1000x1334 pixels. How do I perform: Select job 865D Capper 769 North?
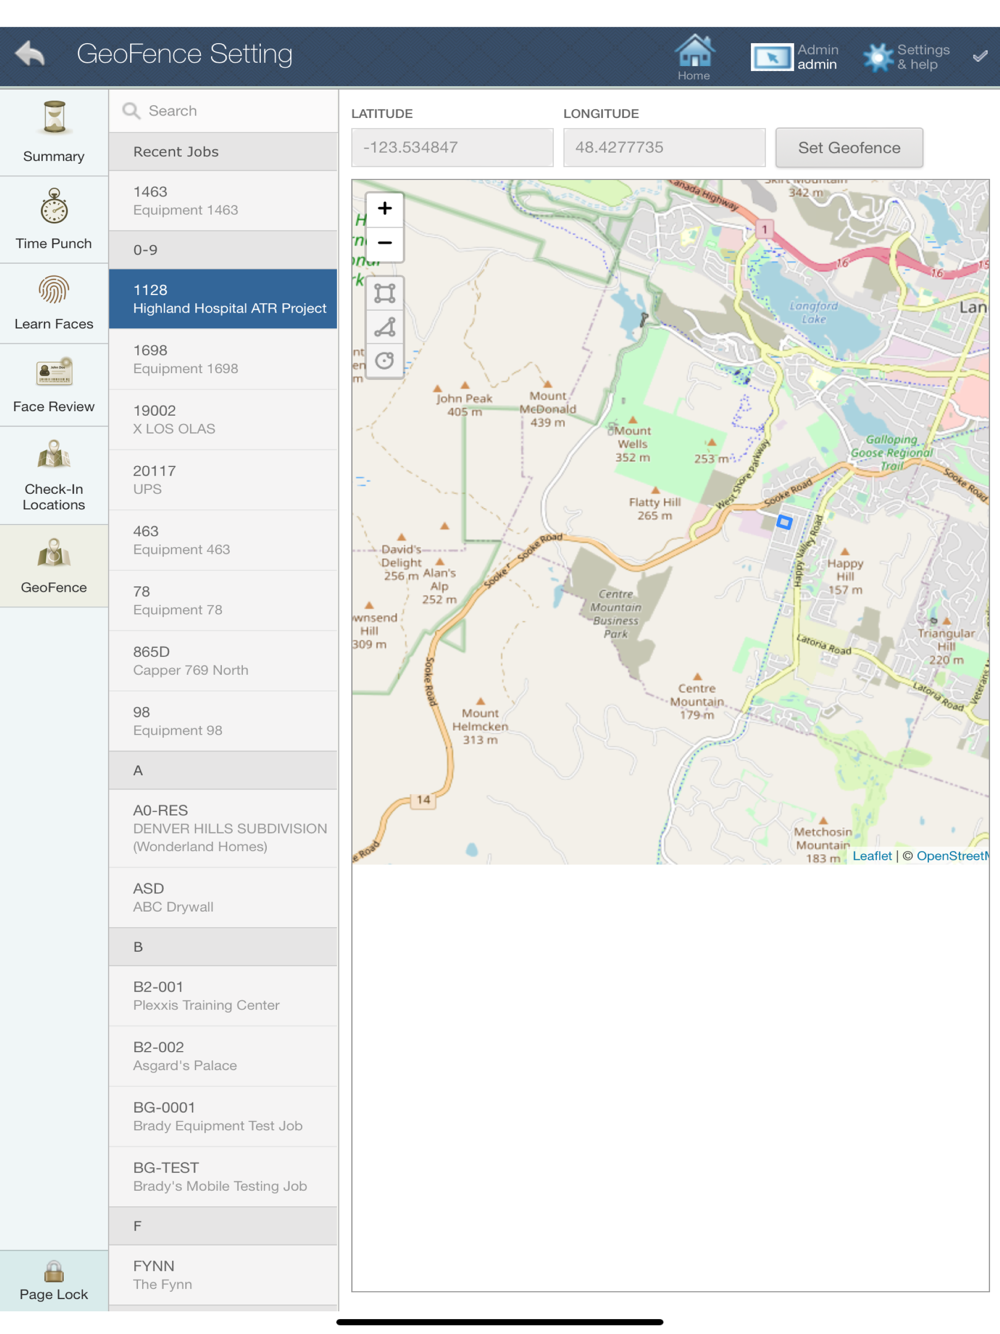tap(223, 661)
